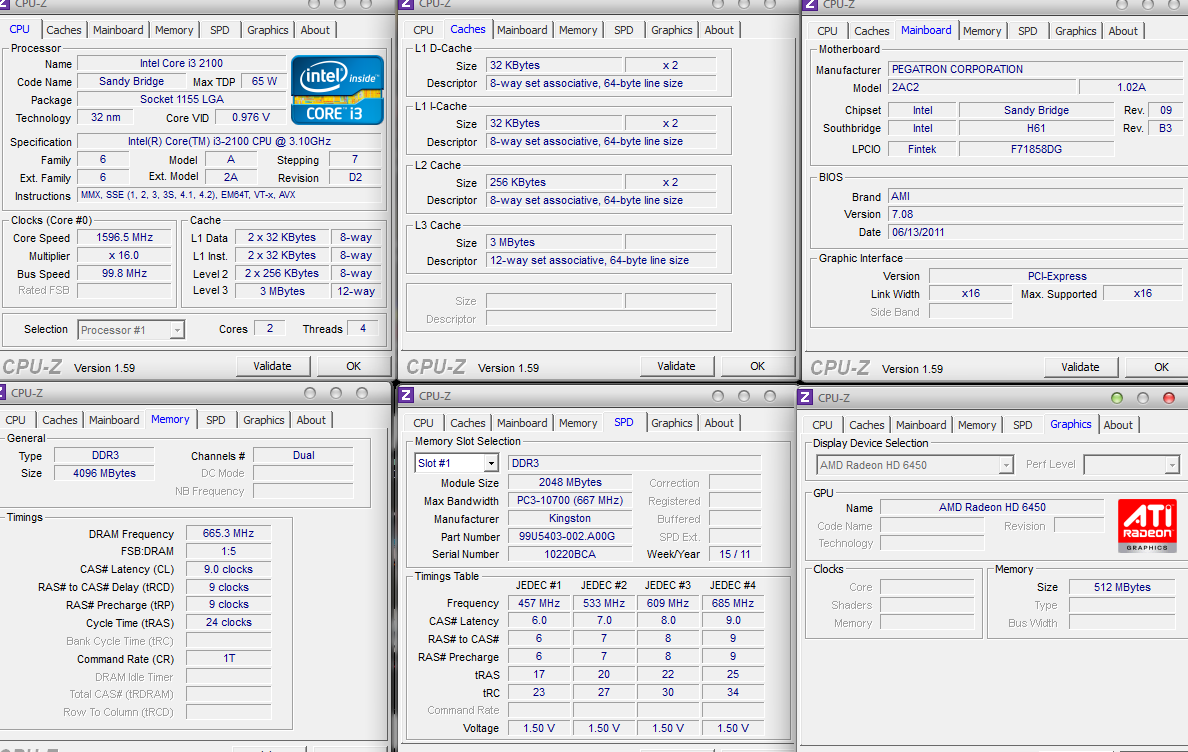Image resolution: width=1188 pixels, height=752 pixels.
Task: Click the middle gray circle in Graphics title bar
Action: click(x=1143, y=398)
